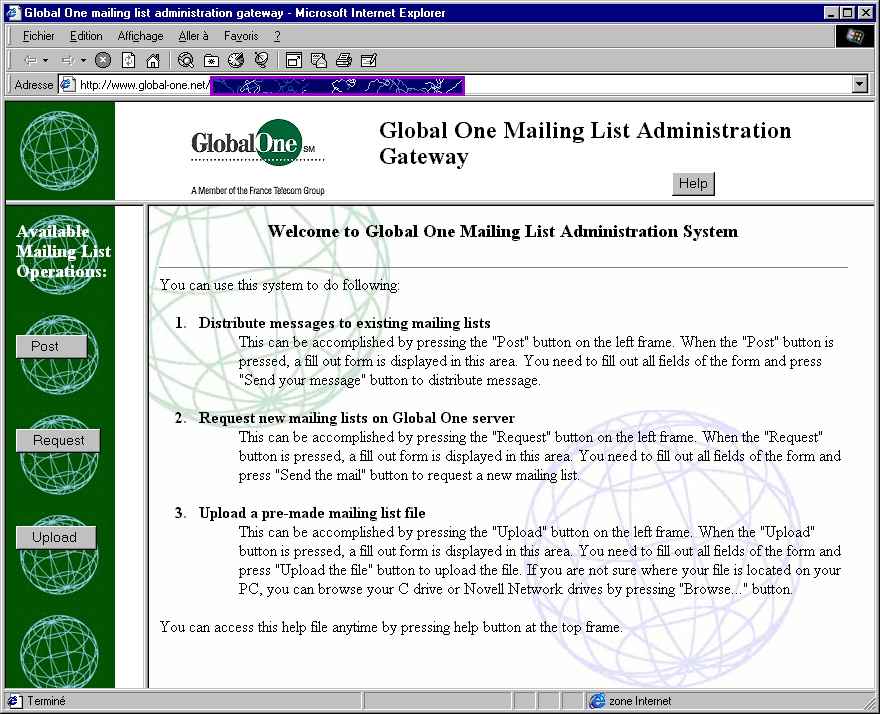This screenshot has width=880, height=714.
Task: Click the page icon in the address bar
Action: [68, 85]
